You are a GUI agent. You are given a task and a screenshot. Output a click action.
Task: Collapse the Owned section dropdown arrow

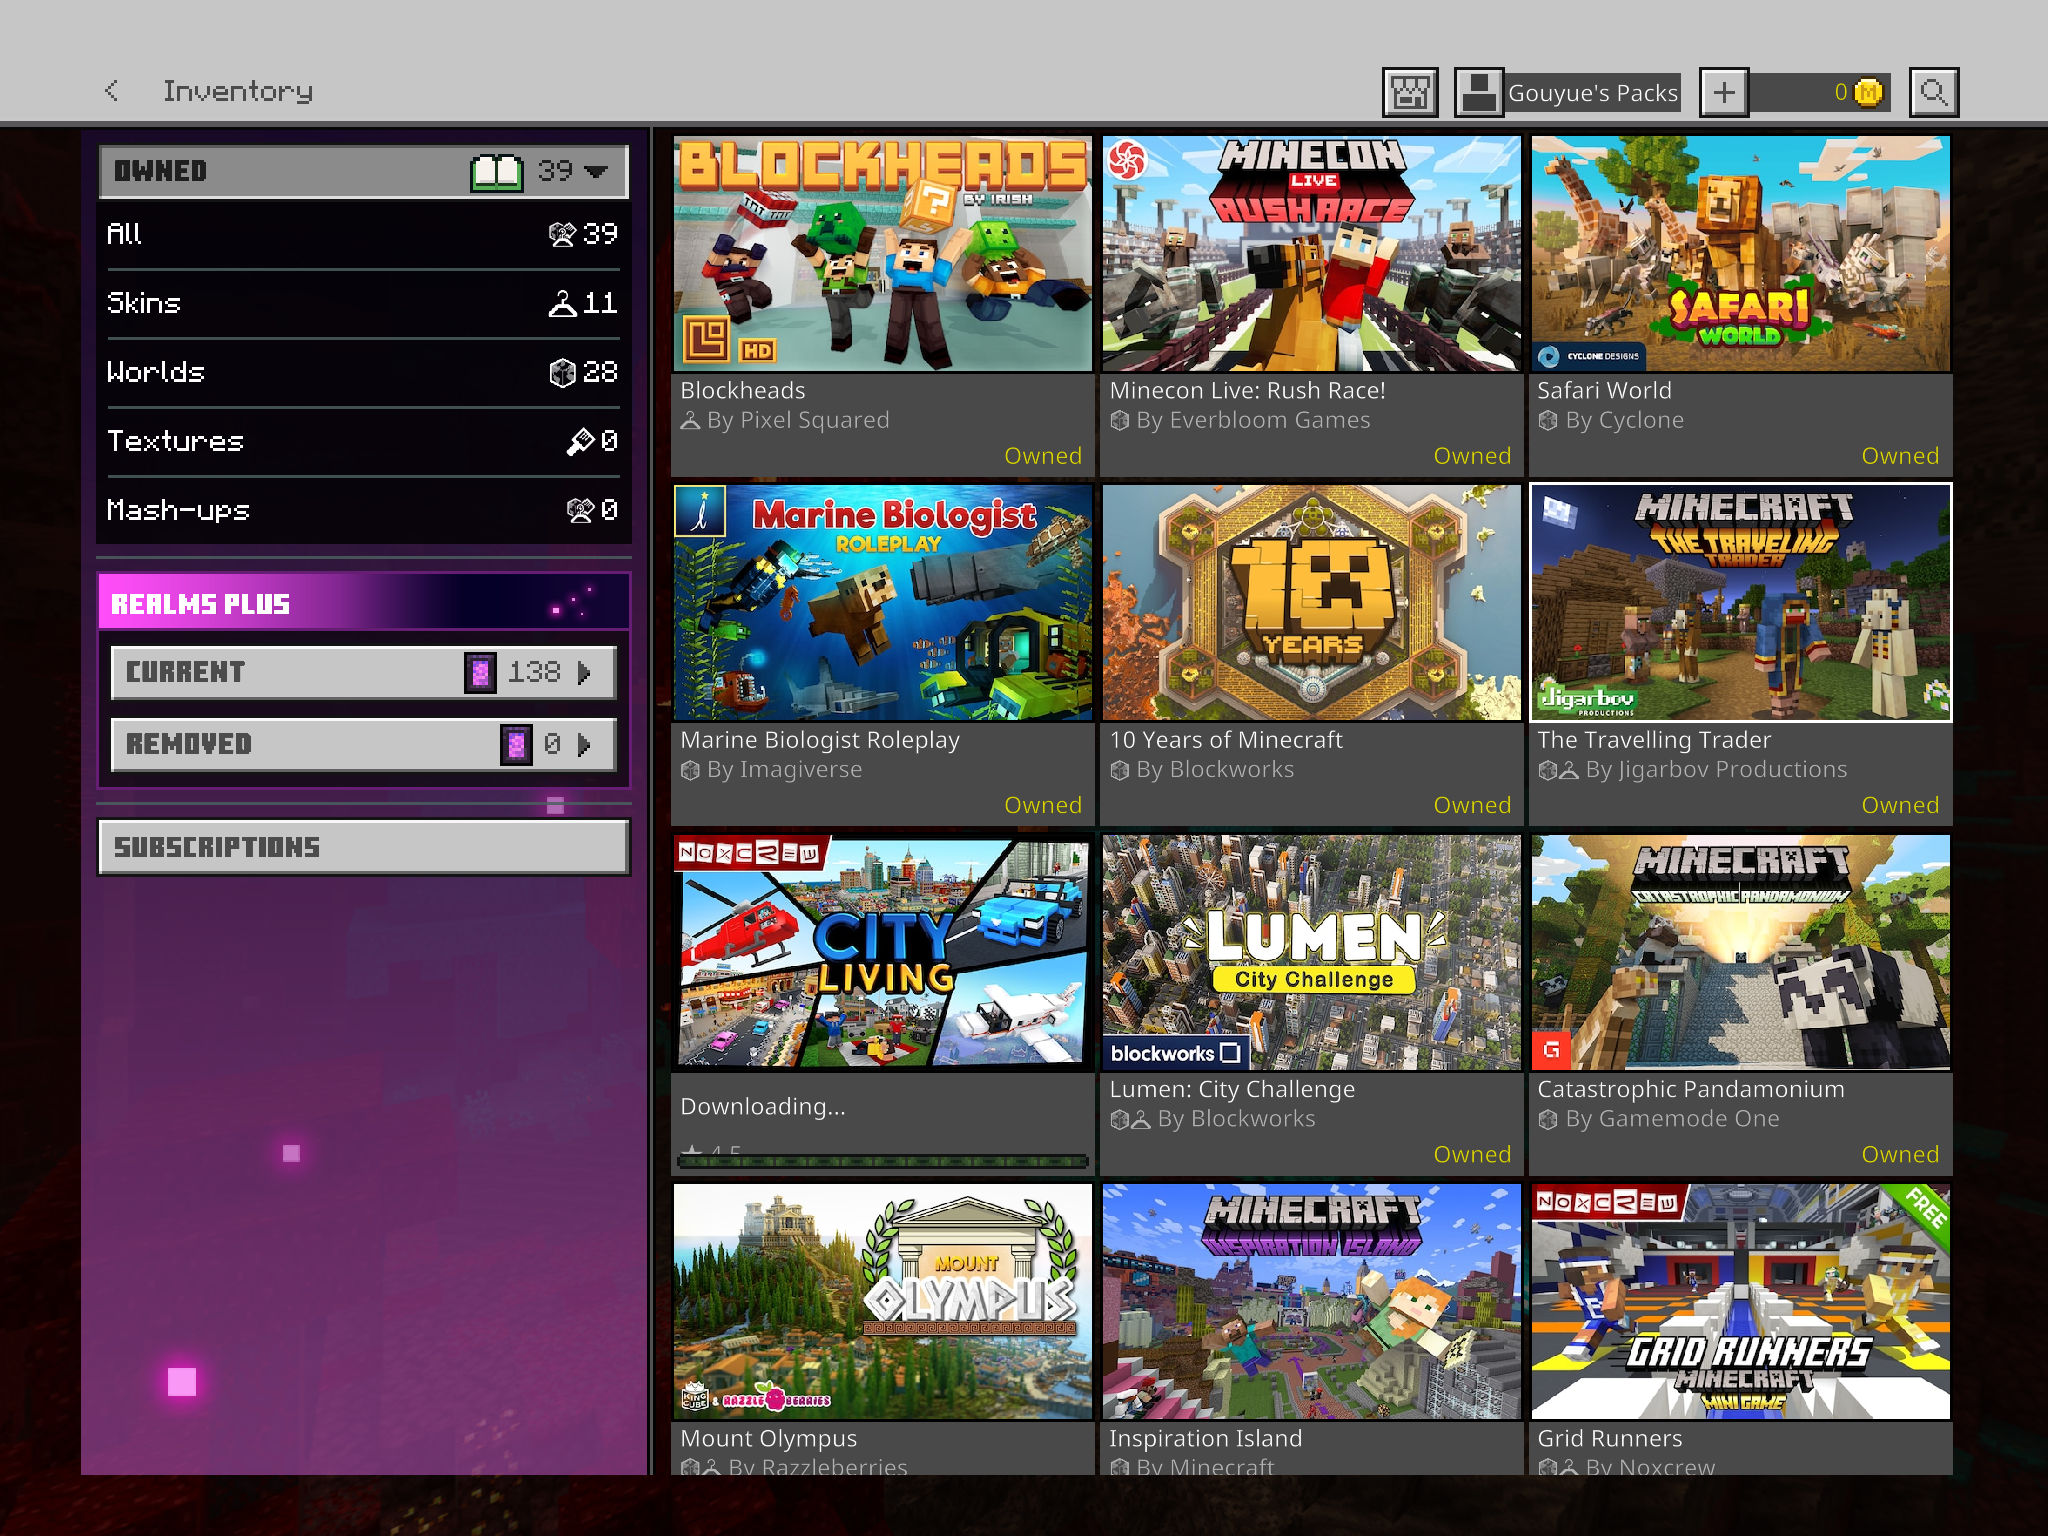pyautogui.click(x=597, y=172)
